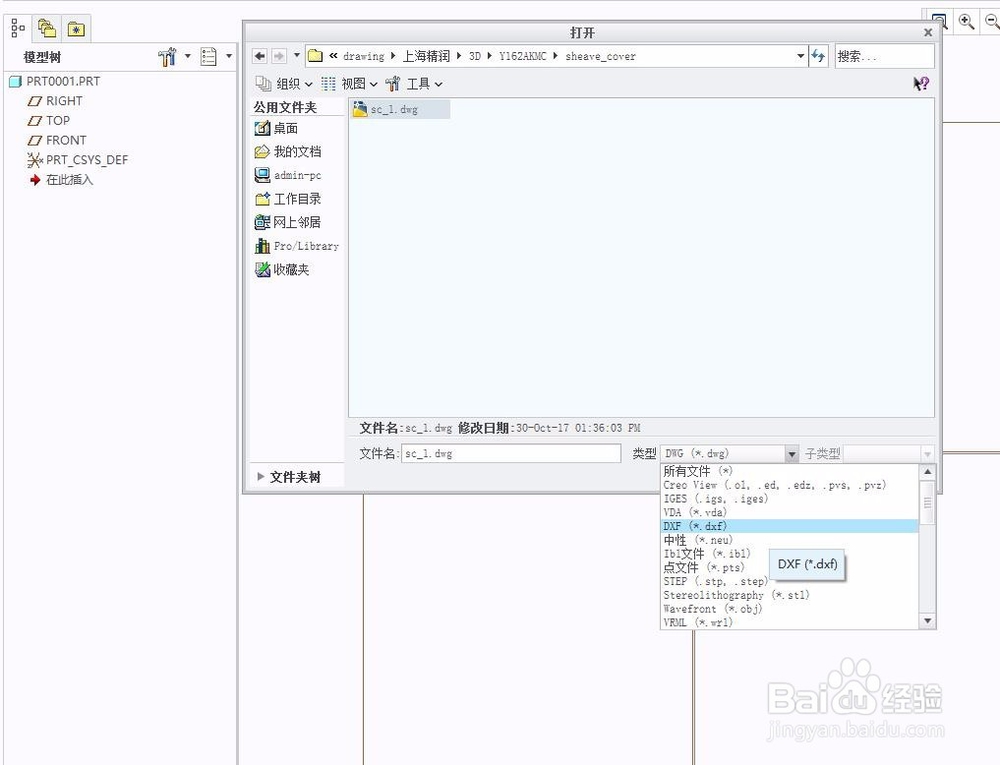Image resolution: width=1000 pixels, height=765 pixels.
Task: Open model tree show list icon
Action: tap(209, 57)
